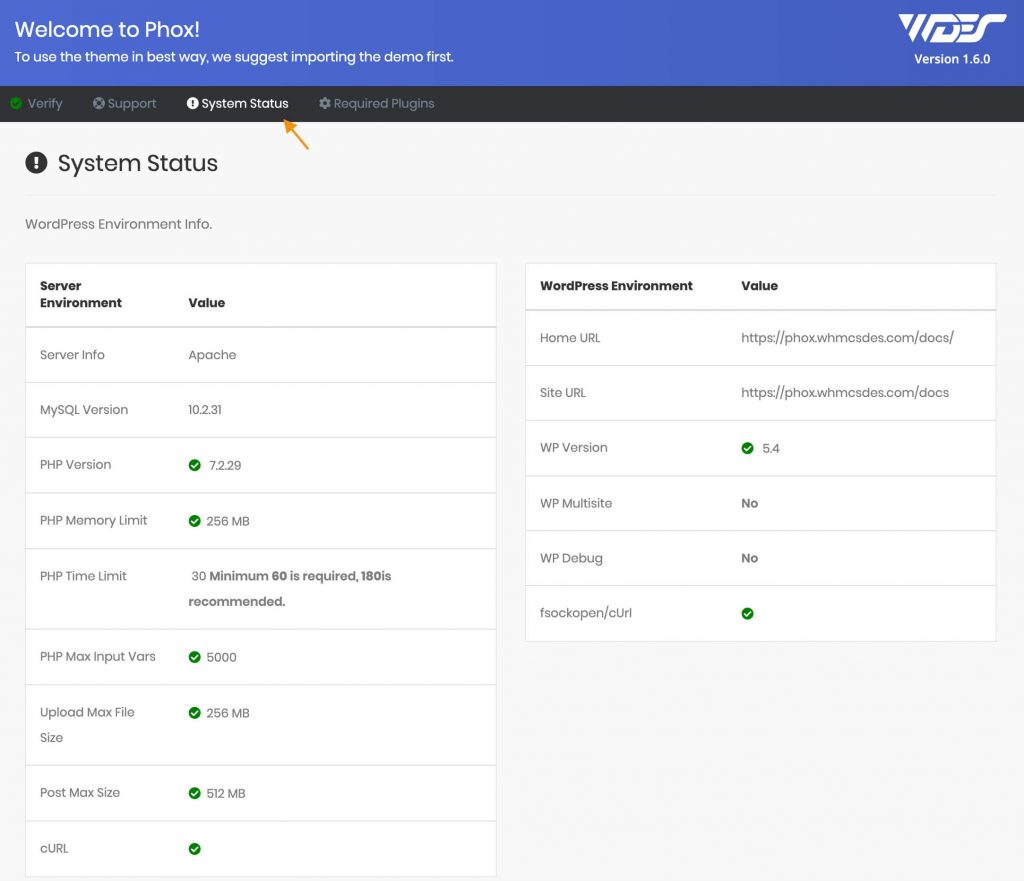Click the 'WP Debug' label
The height and width of the screenshot is (881, 1024).
point(571,558)
